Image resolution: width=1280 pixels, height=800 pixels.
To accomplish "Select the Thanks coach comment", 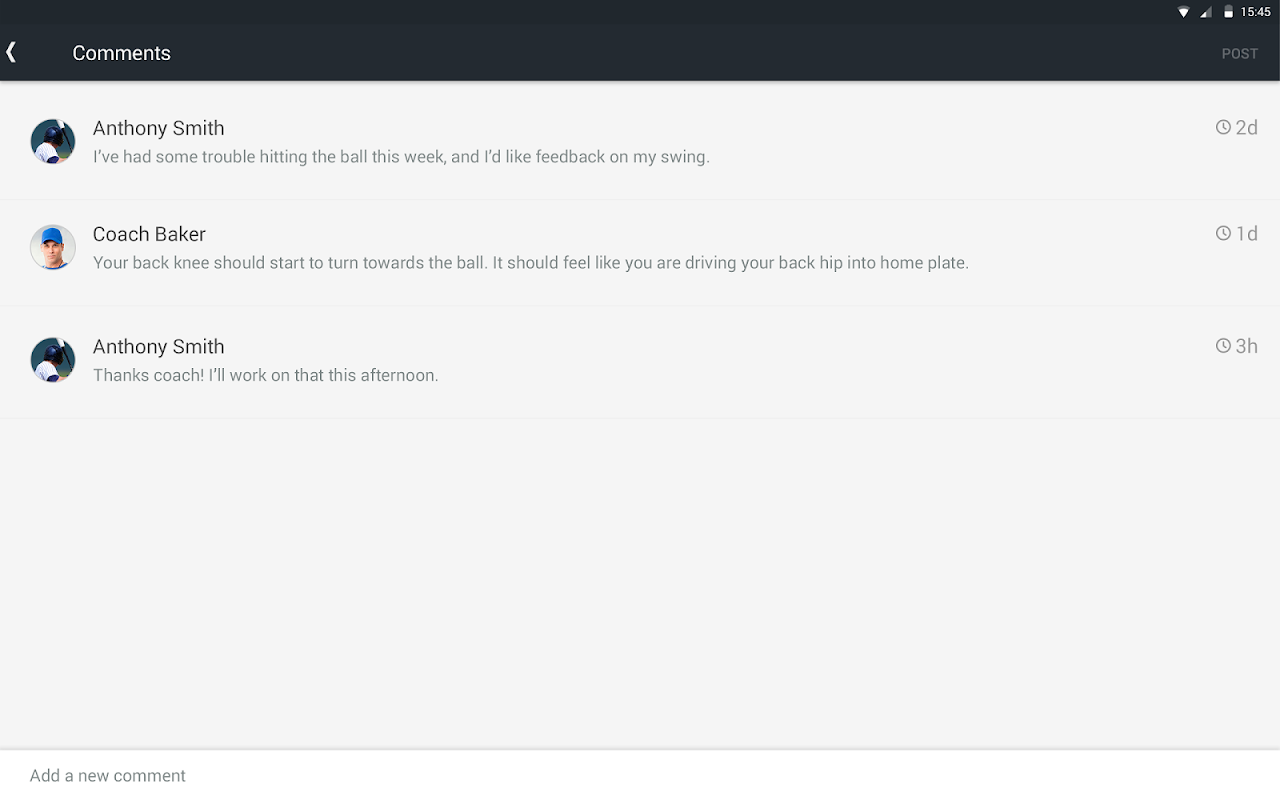I will [266, 376].
